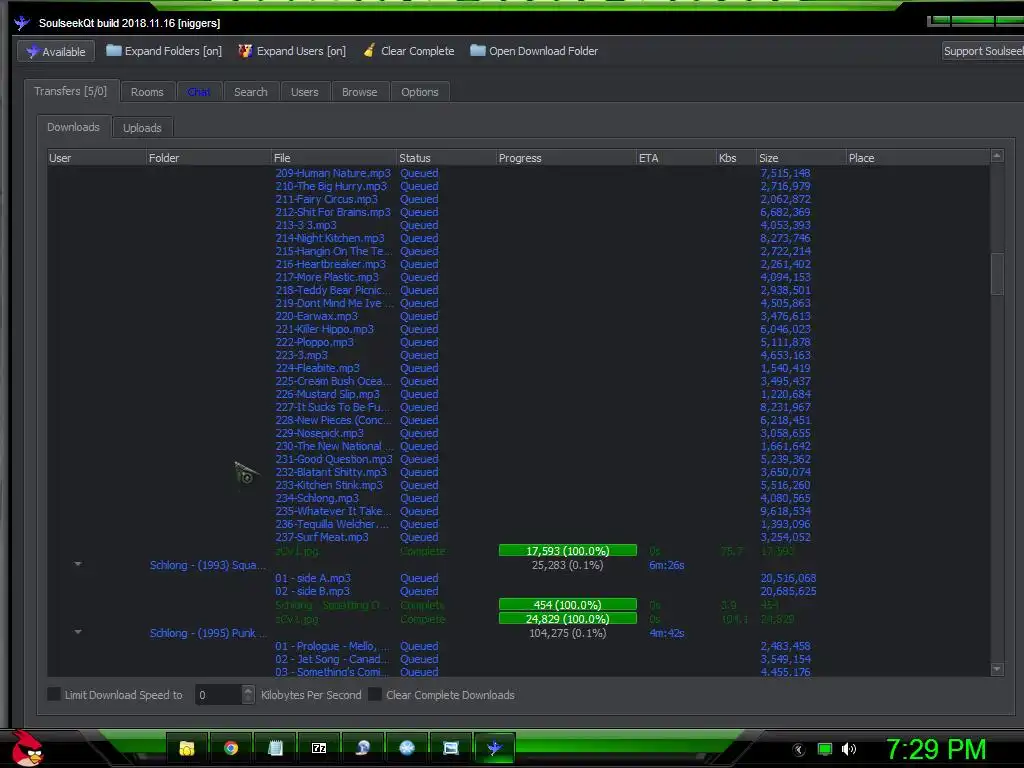Screen dimensions: 1024x768
Task: Open the Options tab
Action: (419, 92)
